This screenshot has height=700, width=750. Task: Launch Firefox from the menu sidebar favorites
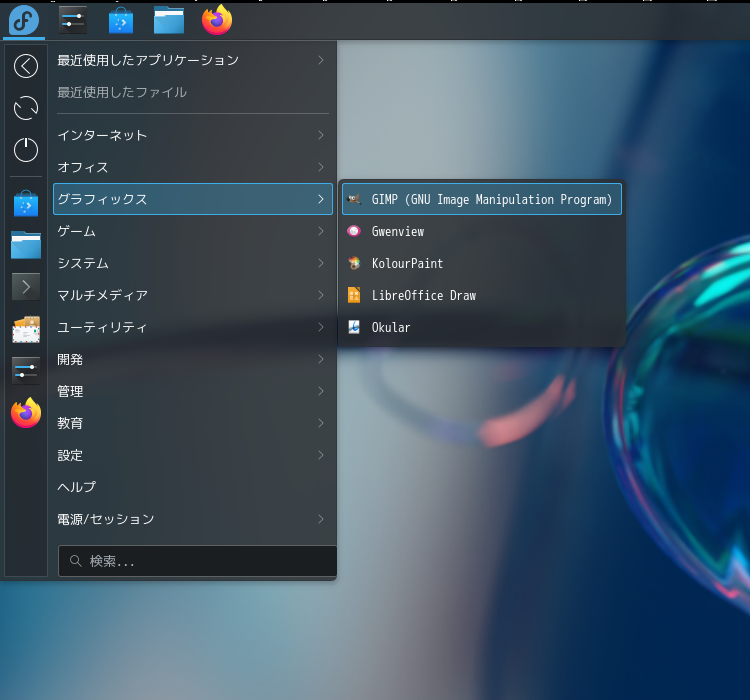pyautogui.click(x=26, y=413)
